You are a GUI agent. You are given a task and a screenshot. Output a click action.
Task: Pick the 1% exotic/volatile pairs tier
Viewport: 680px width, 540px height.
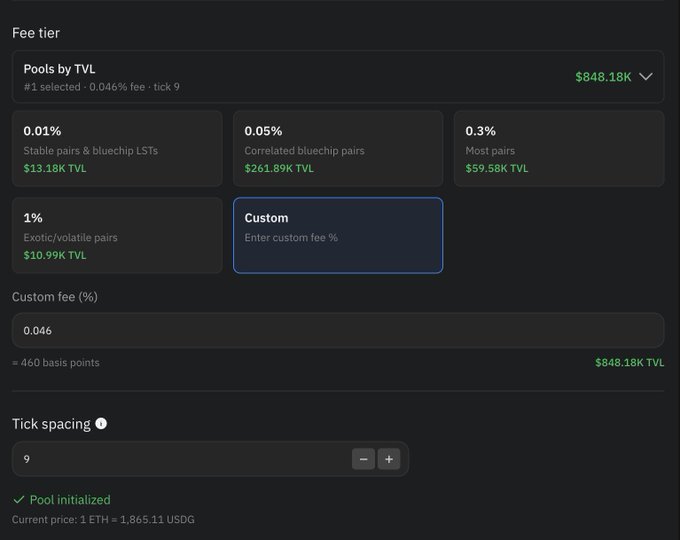tap(117, 236)
